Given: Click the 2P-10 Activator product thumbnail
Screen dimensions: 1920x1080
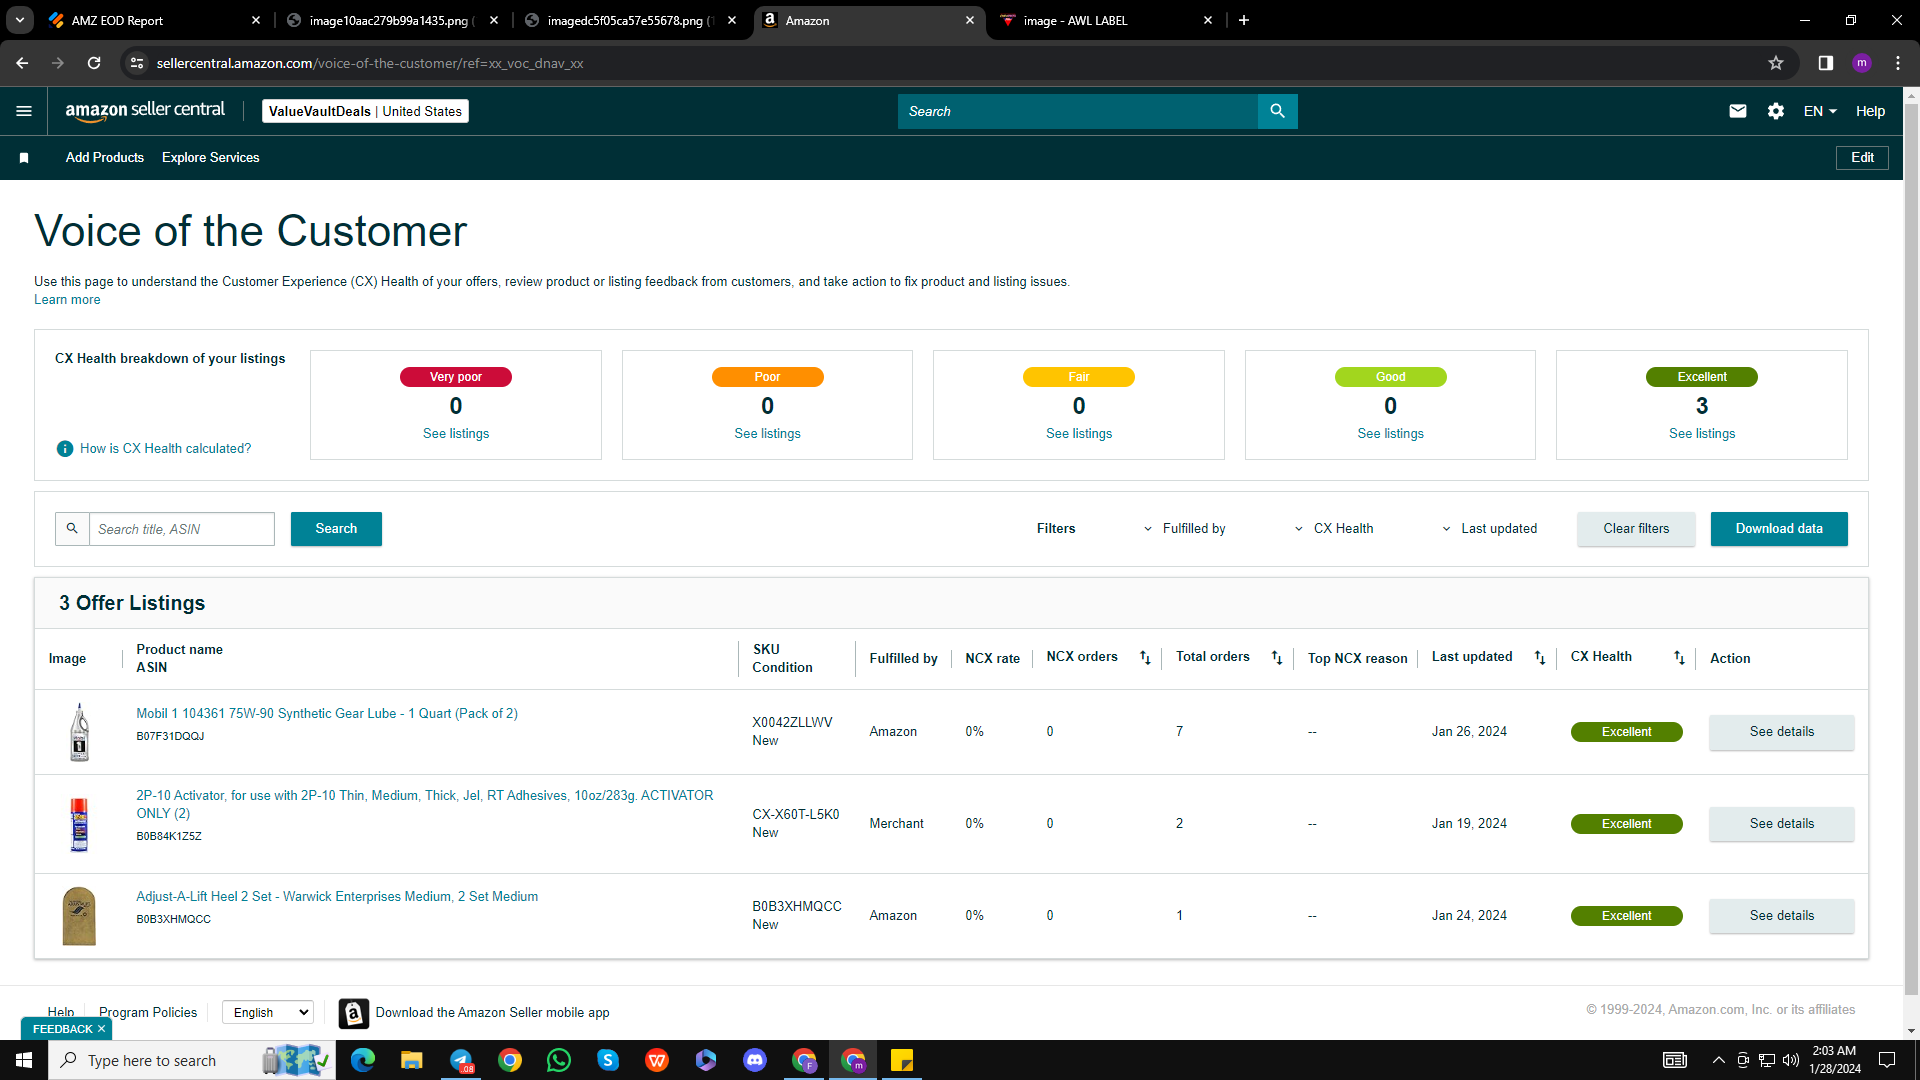Looking at the screenshot, I should click(79, 824).
